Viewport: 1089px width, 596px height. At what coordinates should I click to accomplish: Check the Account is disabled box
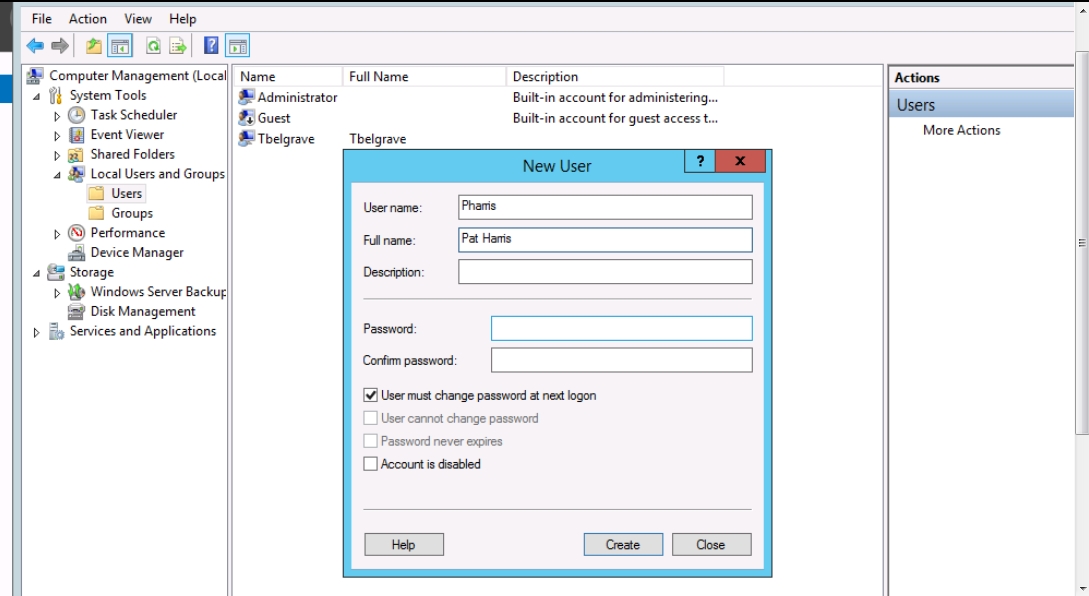[x=371, y=464]
